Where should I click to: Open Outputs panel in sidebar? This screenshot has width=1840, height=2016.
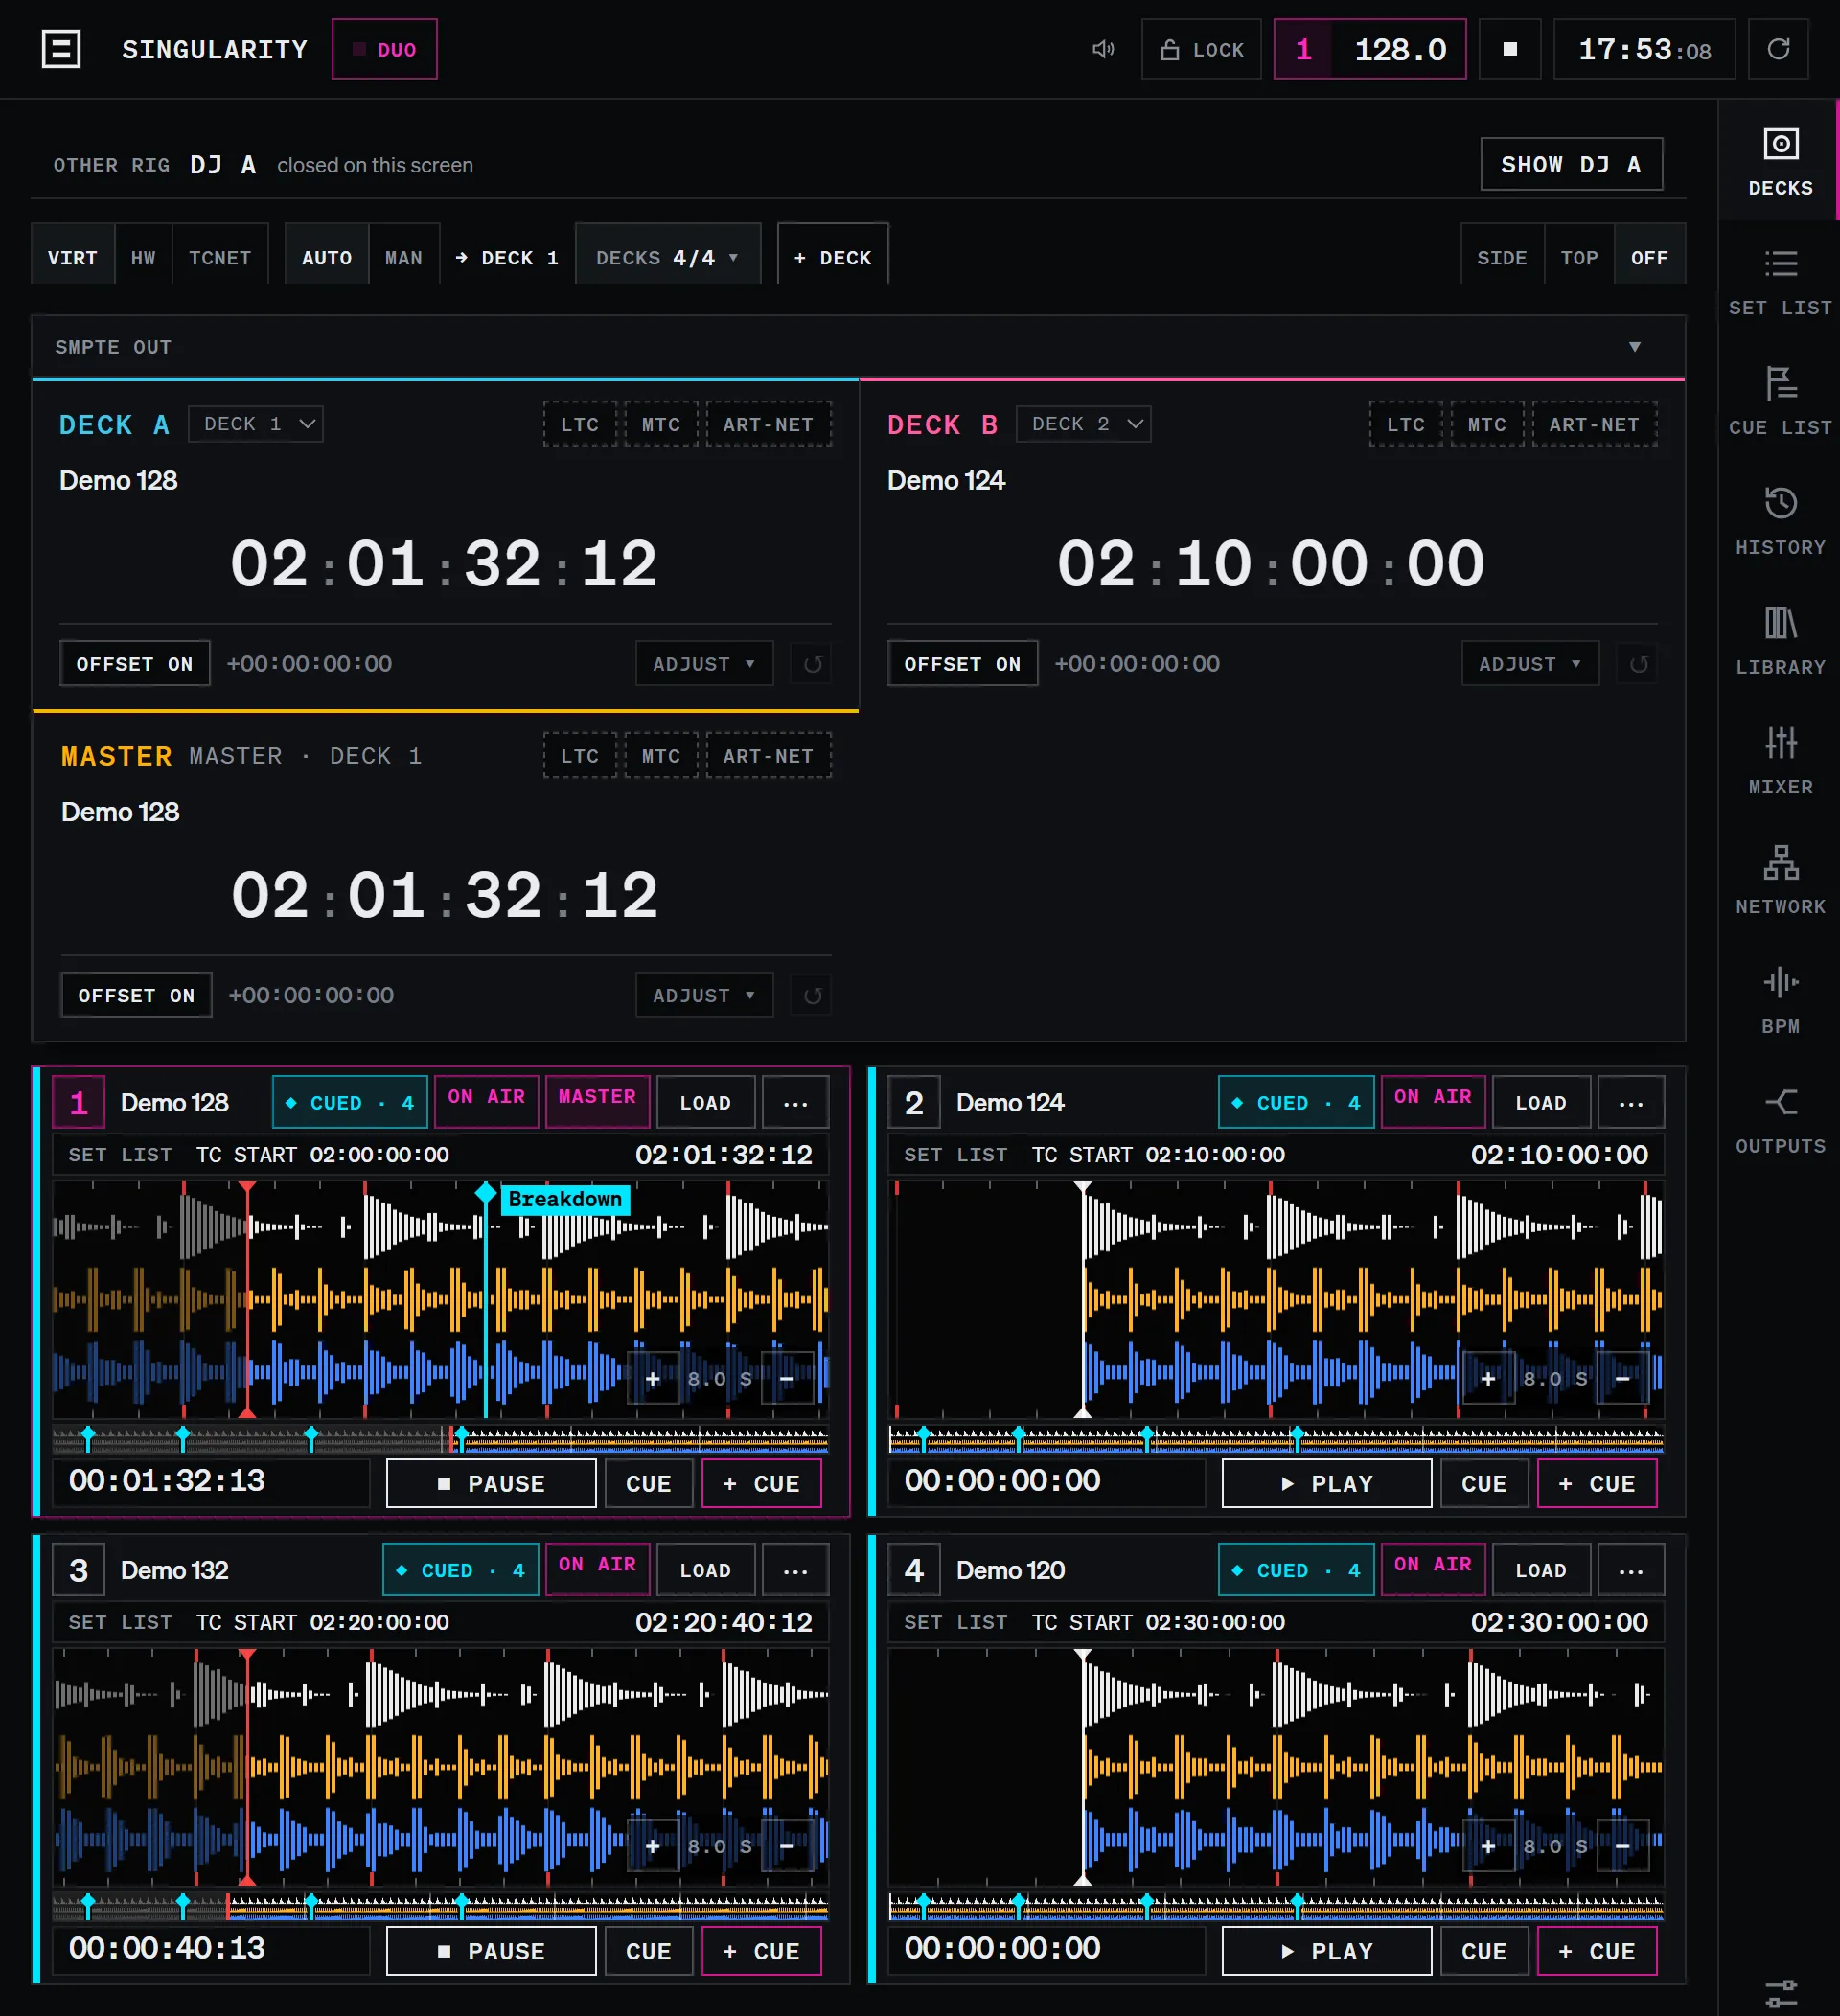click(1780, 1121)
